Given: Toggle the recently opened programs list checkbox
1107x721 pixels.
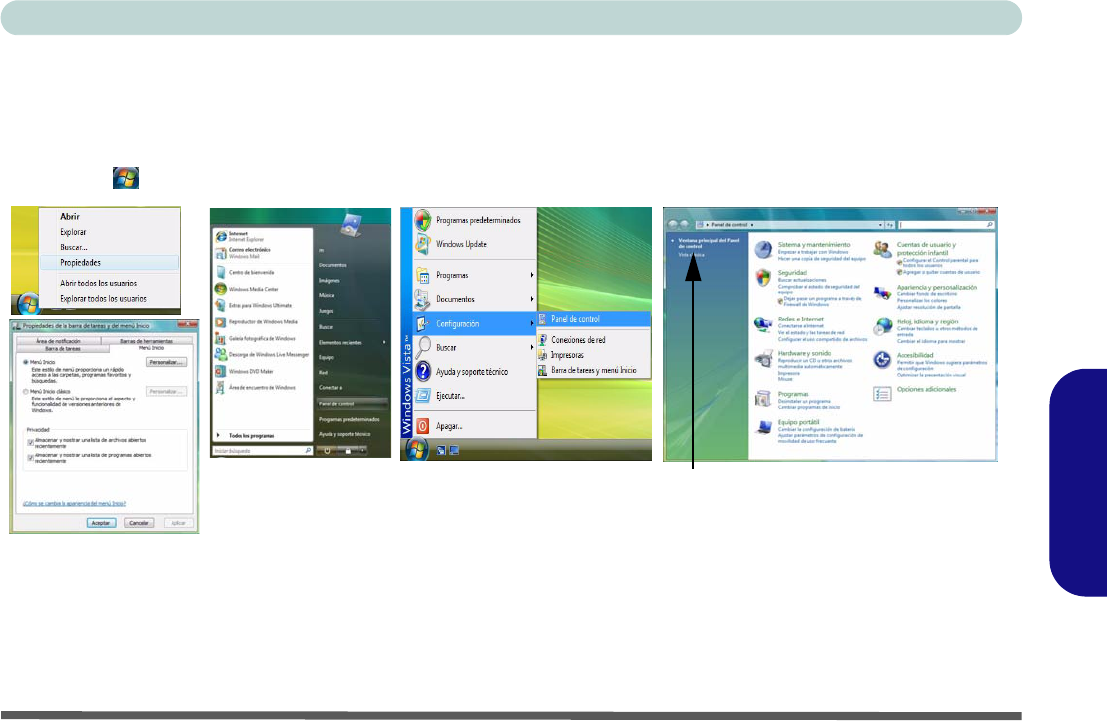Looking at the screenshot, I should point(30,458).
